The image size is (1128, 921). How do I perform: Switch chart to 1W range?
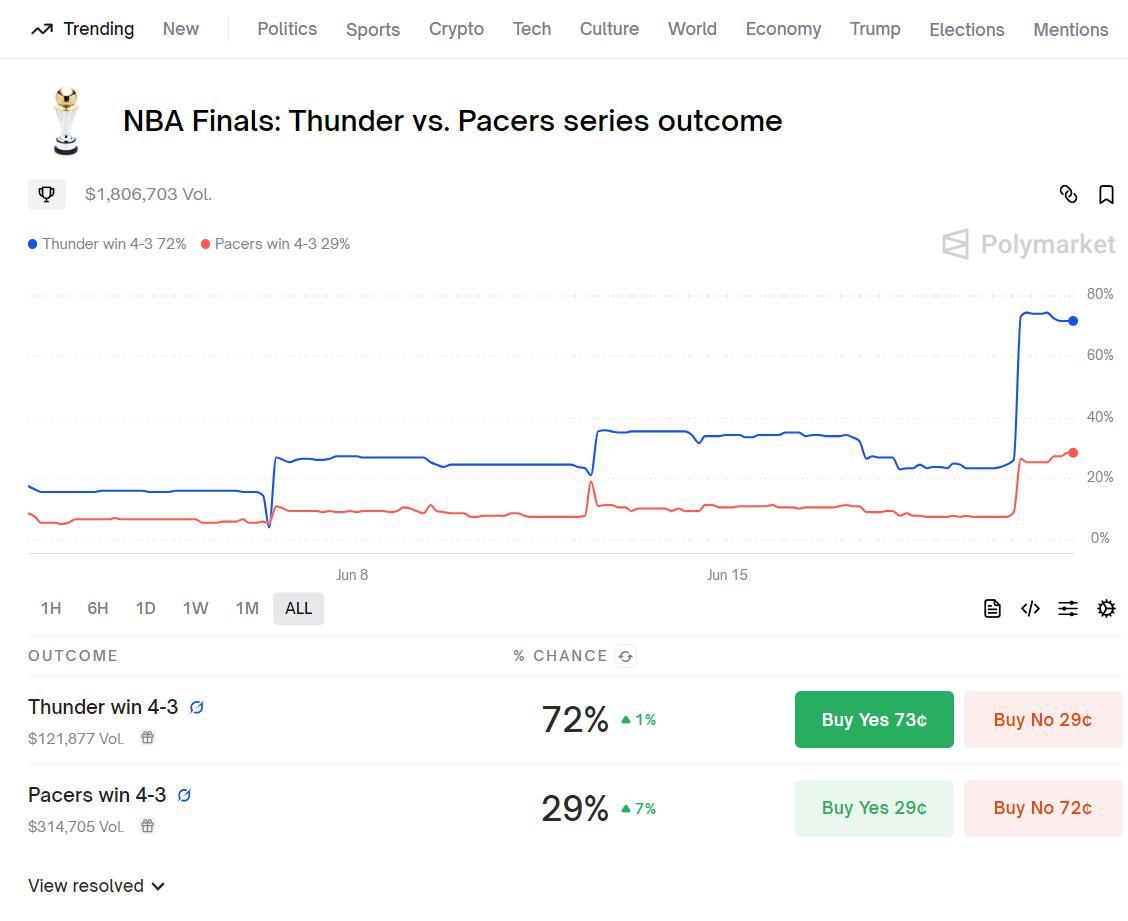coord(195,608)
